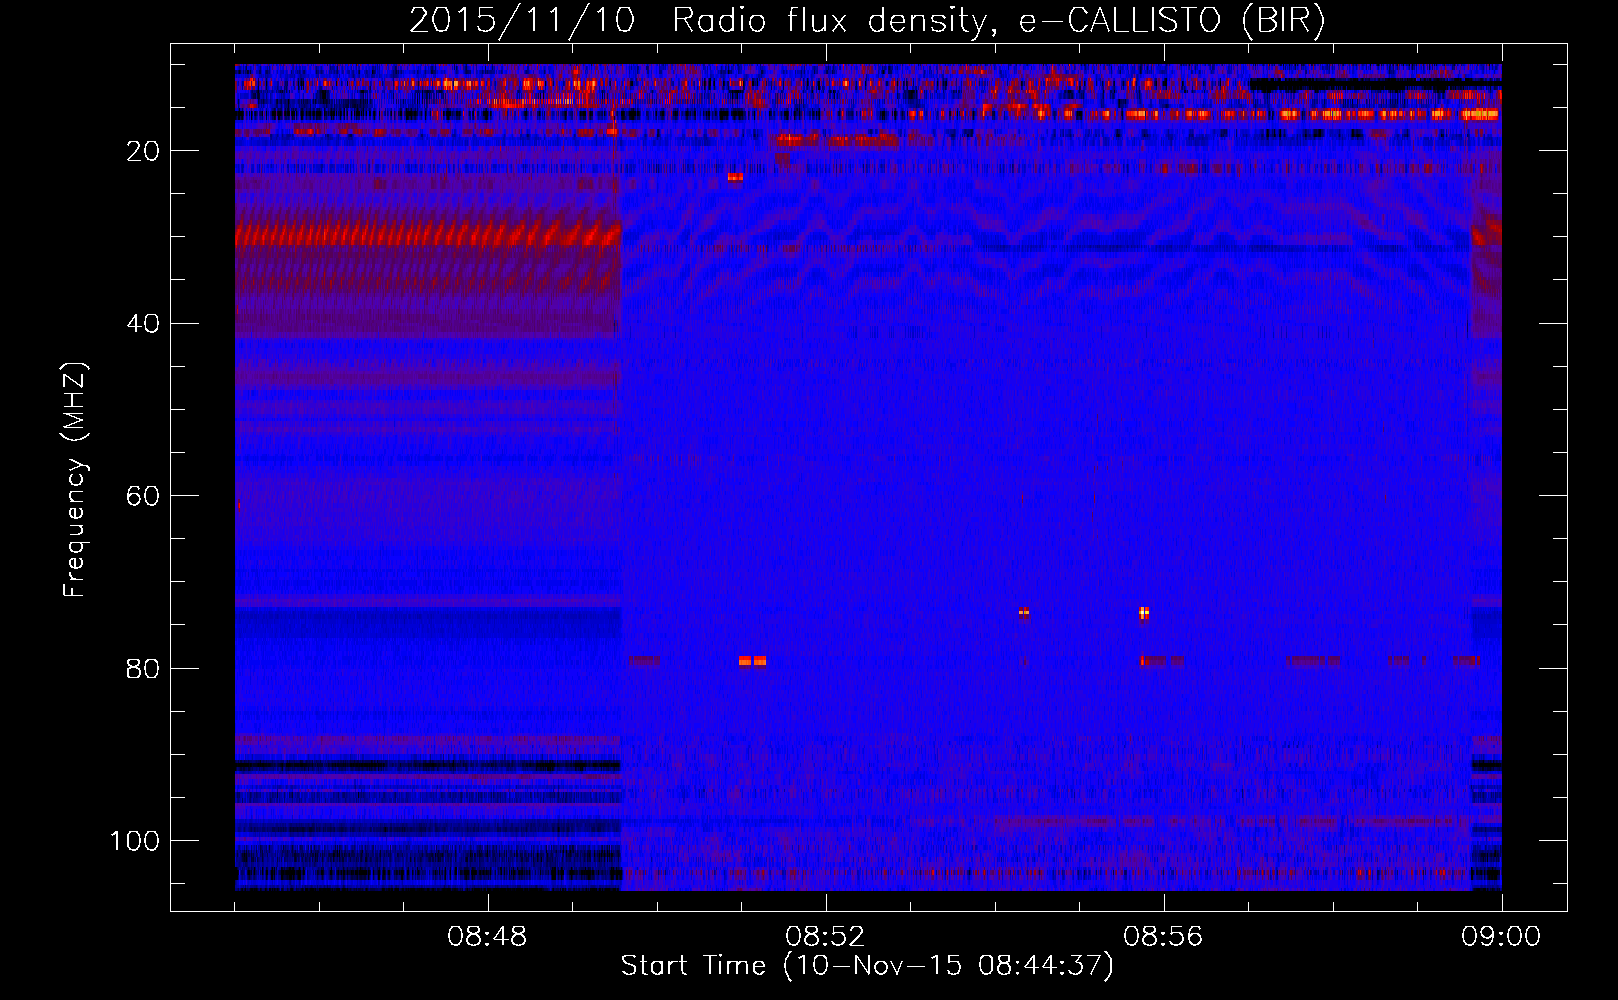Image resolution: width=1618 pixels, height=1000 pixels.
Task: Click the frequency tick label 60
Action: (142, 496)
